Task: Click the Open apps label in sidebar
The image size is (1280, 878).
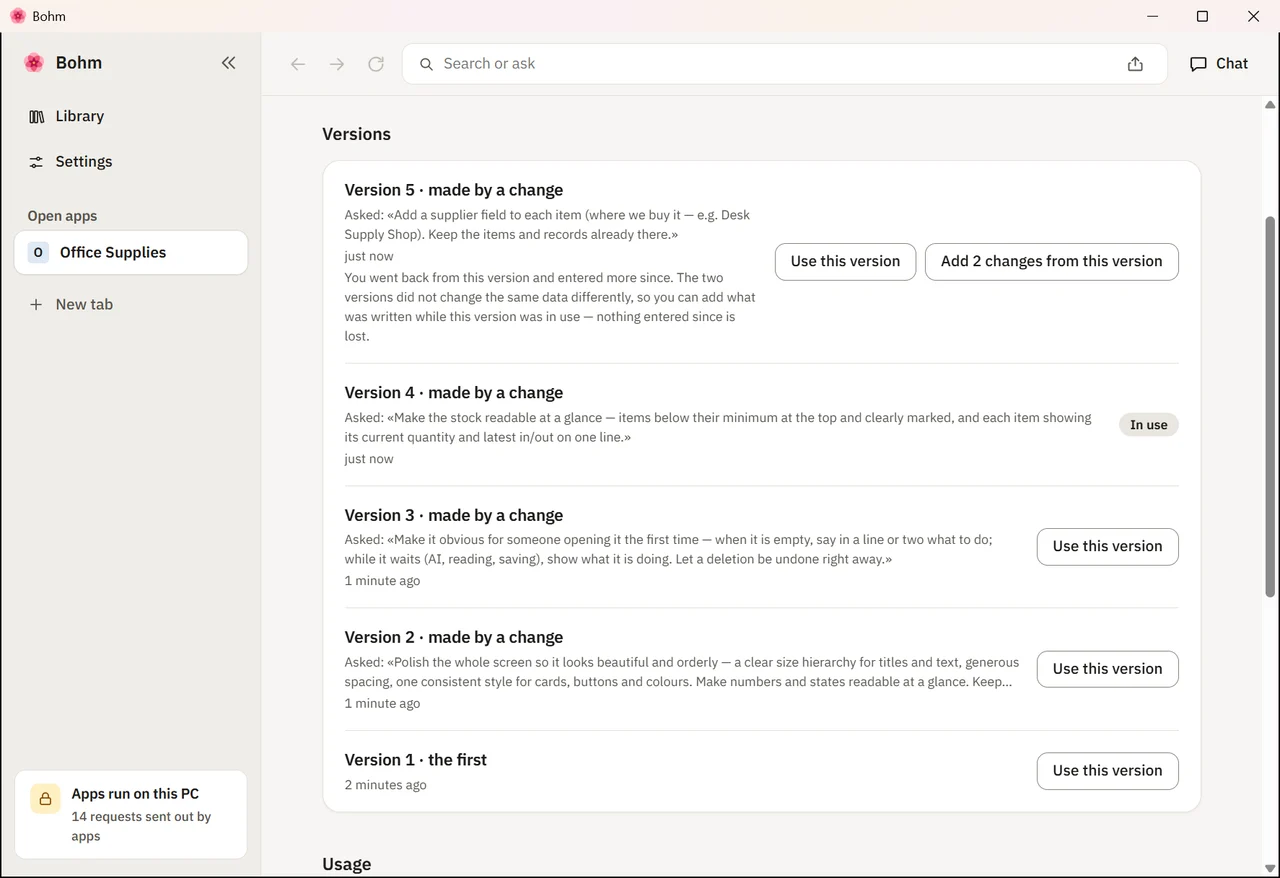Action: [62, 216]
